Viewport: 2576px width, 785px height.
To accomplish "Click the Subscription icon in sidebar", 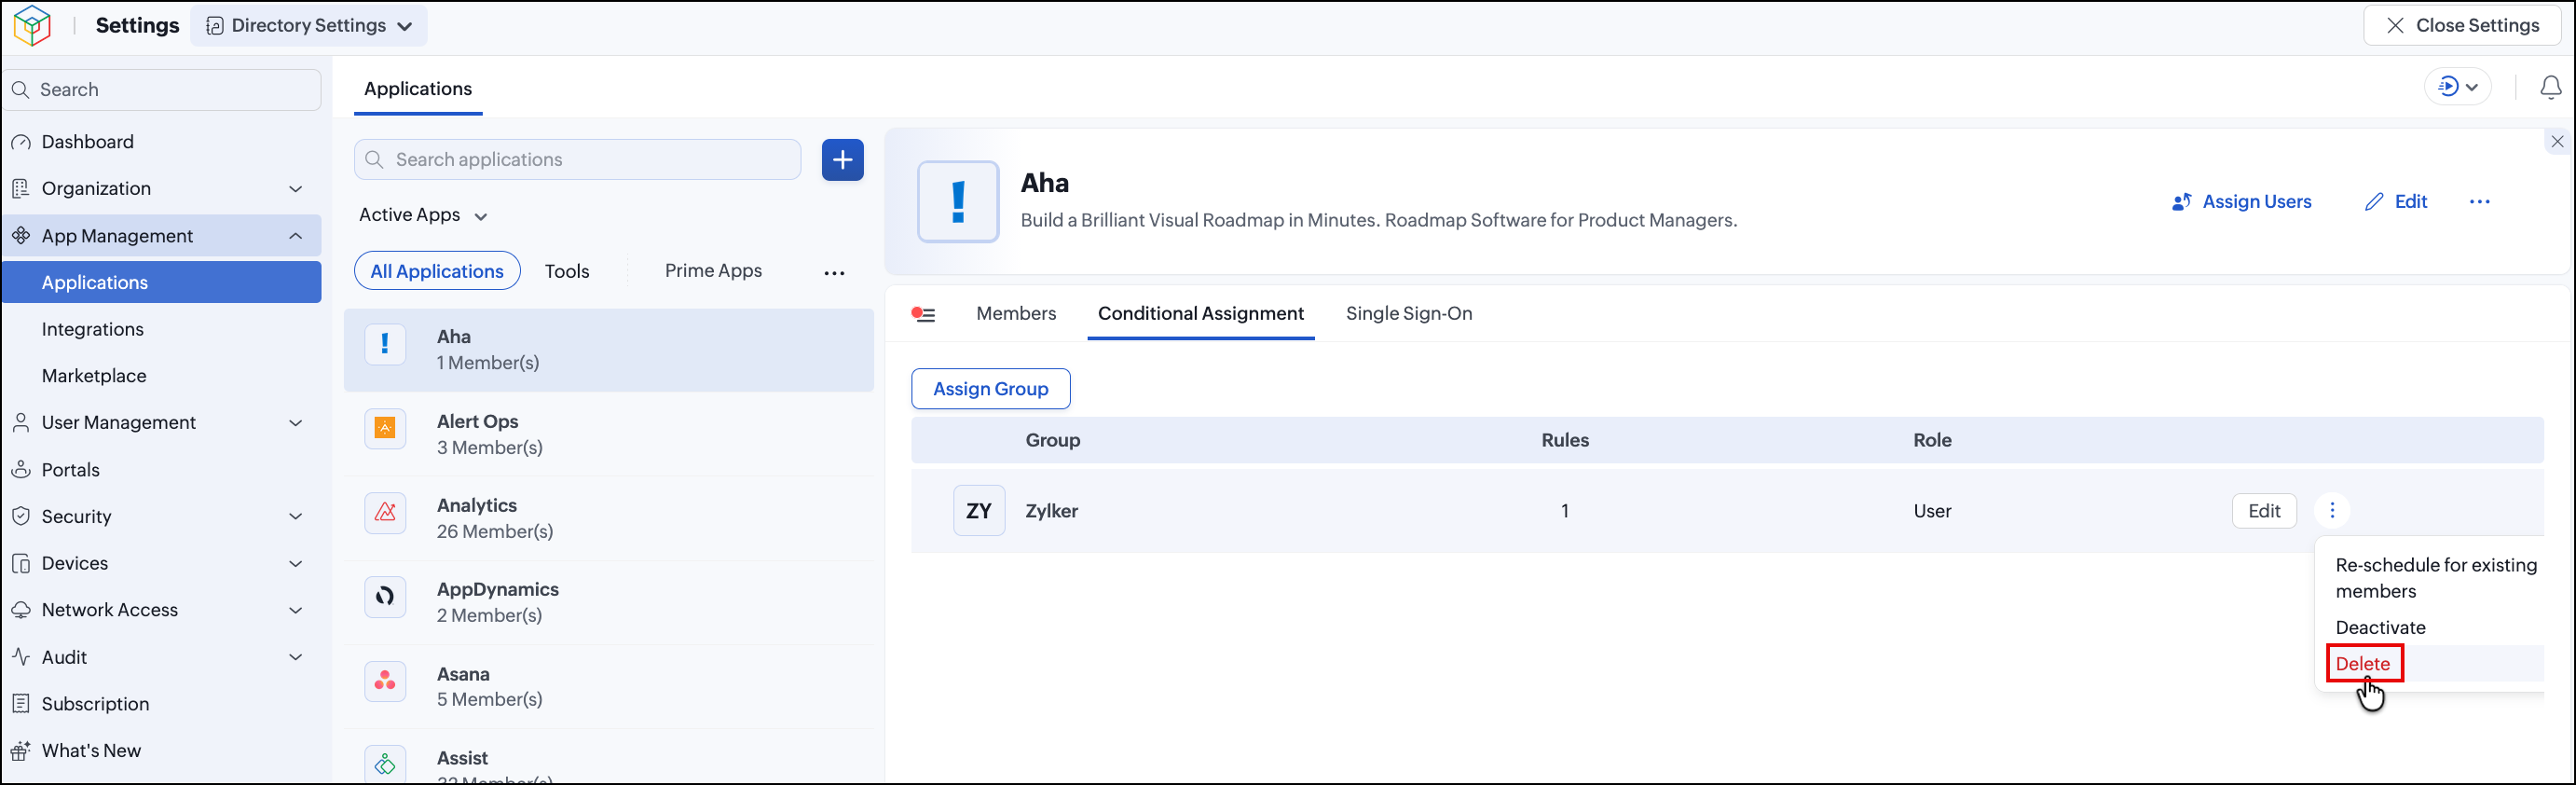I will [21, 704].
